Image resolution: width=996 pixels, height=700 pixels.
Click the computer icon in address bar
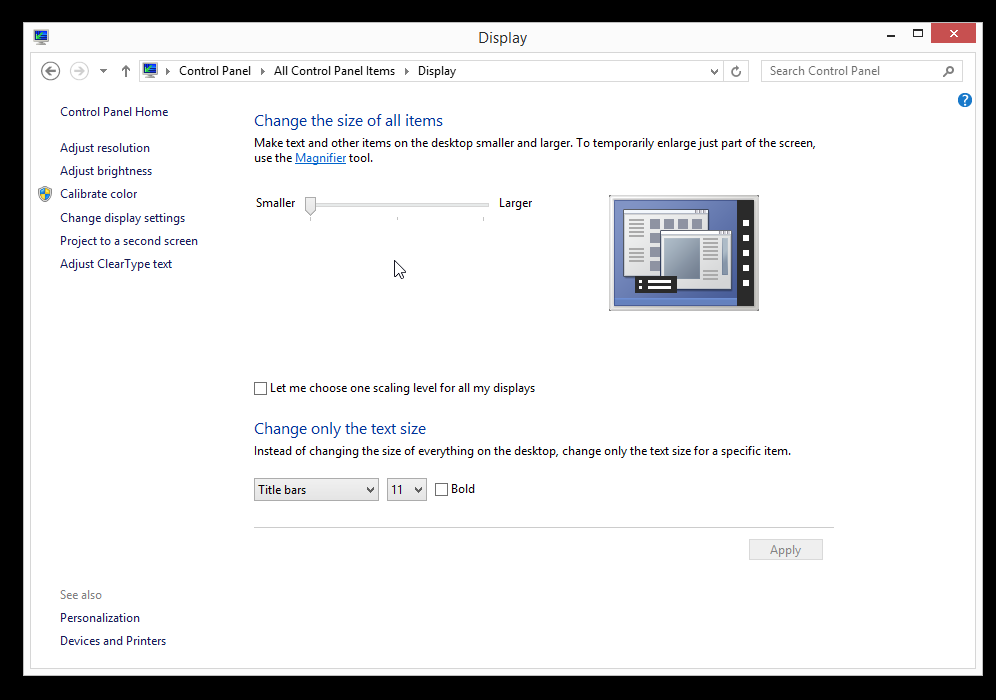[x=150, y=71]
